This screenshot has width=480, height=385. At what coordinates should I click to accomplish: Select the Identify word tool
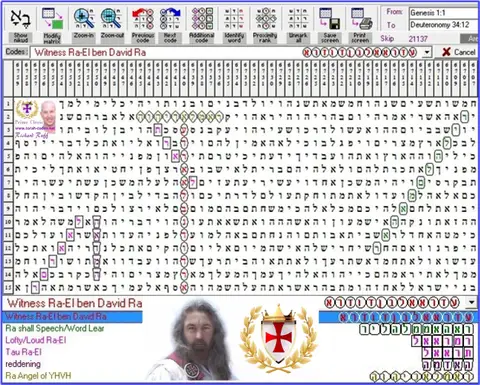pos(234,19)
